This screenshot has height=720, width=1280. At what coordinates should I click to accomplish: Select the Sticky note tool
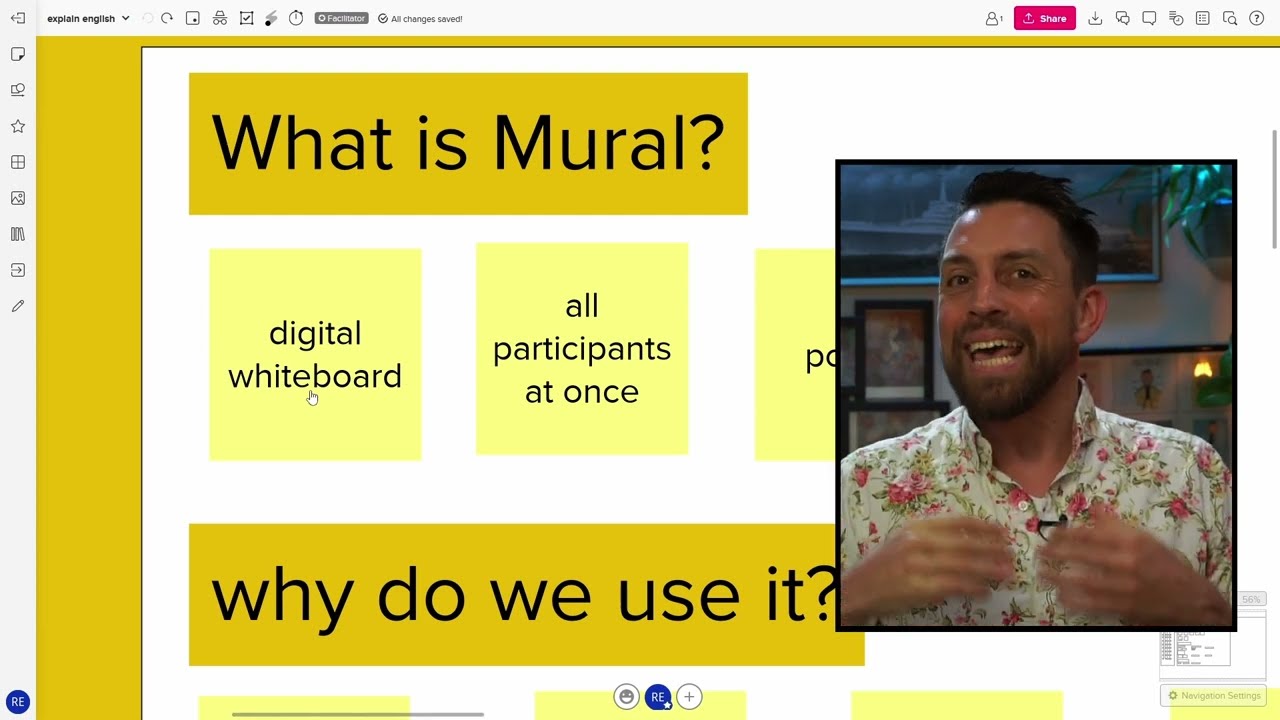(x=17, y=54)
